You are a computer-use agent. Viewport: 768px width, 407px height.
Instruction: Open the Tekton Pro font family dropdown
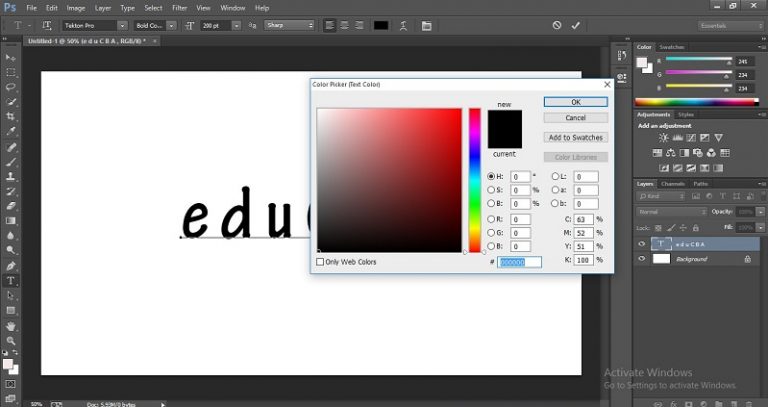click(95, 25)
